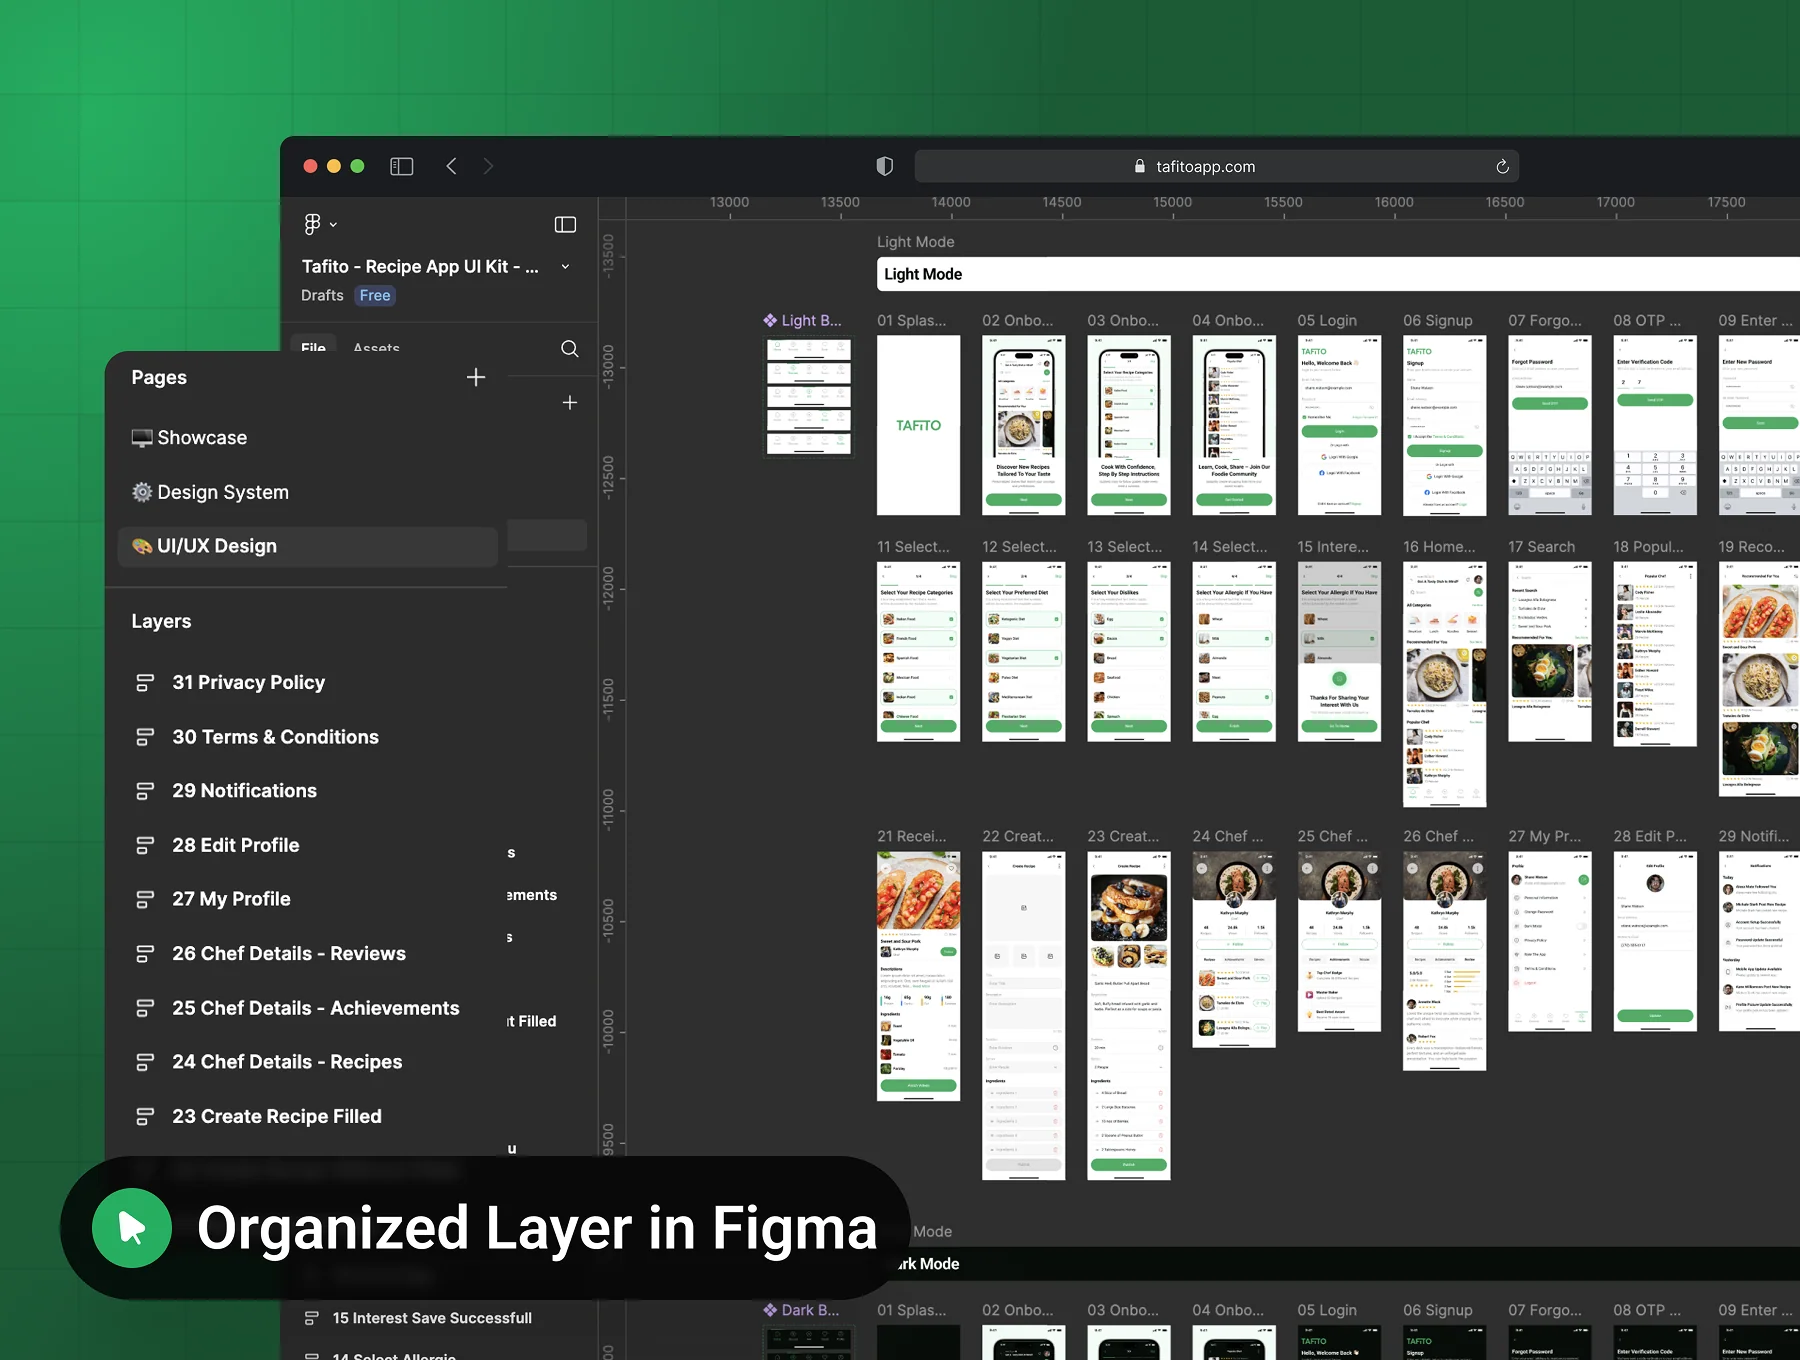Screen dimensions: 1800x1360
Task: Click the frame icon beside 29 Notifications
Action: 145,791
